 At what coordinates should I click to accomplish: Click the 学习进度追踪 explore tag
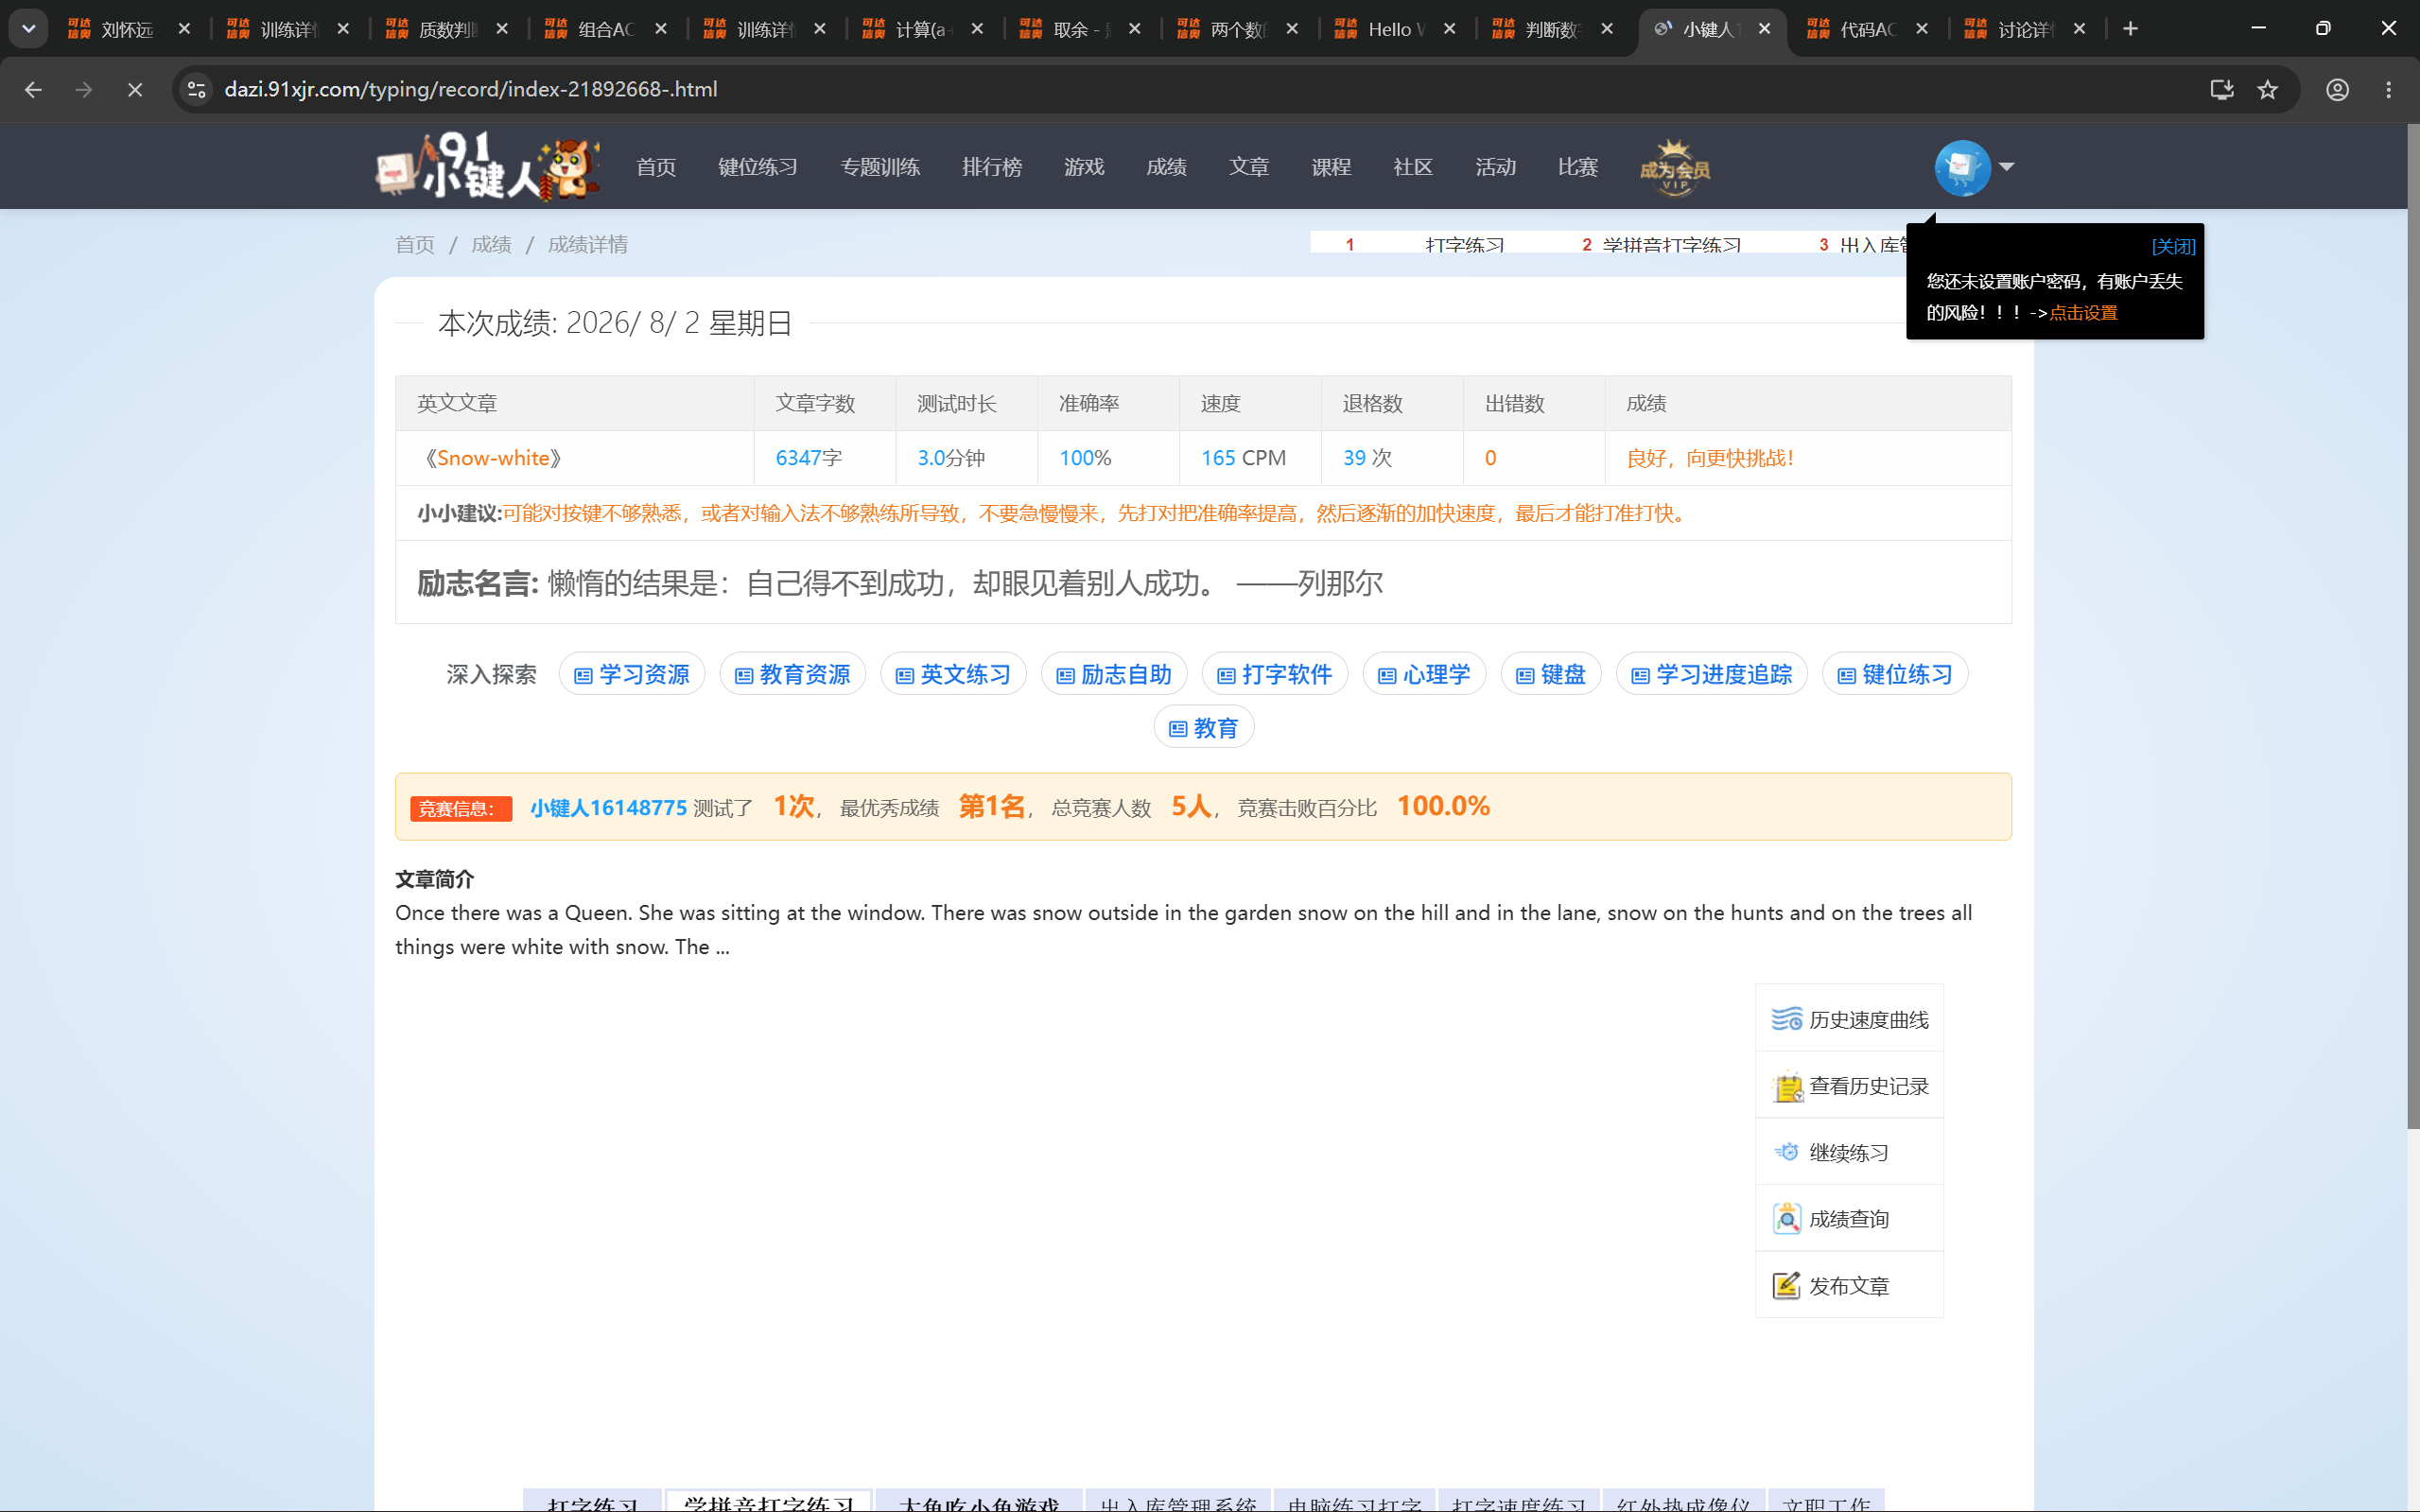[1712, 674]
